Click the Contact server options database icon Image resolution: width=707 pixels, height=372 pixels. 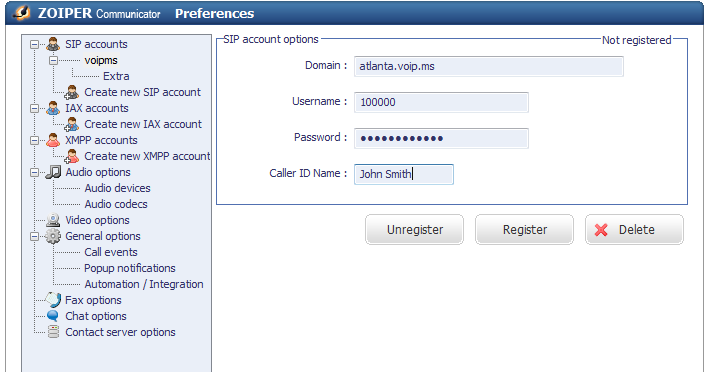click(x=53, y=332)
